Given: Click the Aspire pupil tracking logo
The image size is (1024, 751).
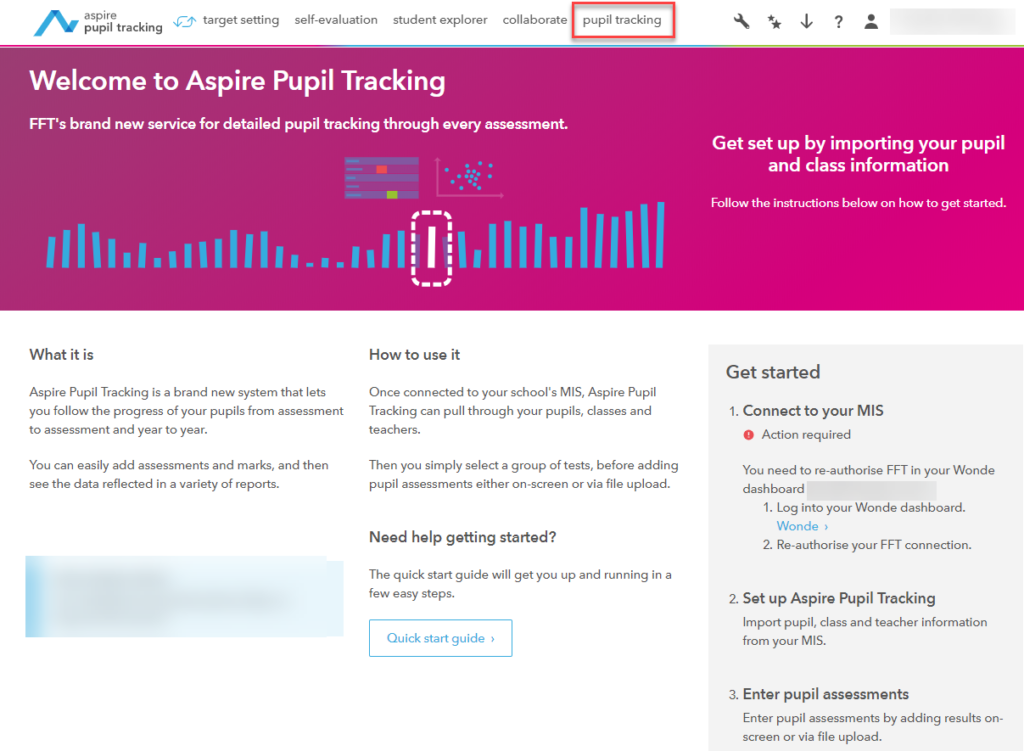Looking at the screenshot, I should tap(98, 22).
